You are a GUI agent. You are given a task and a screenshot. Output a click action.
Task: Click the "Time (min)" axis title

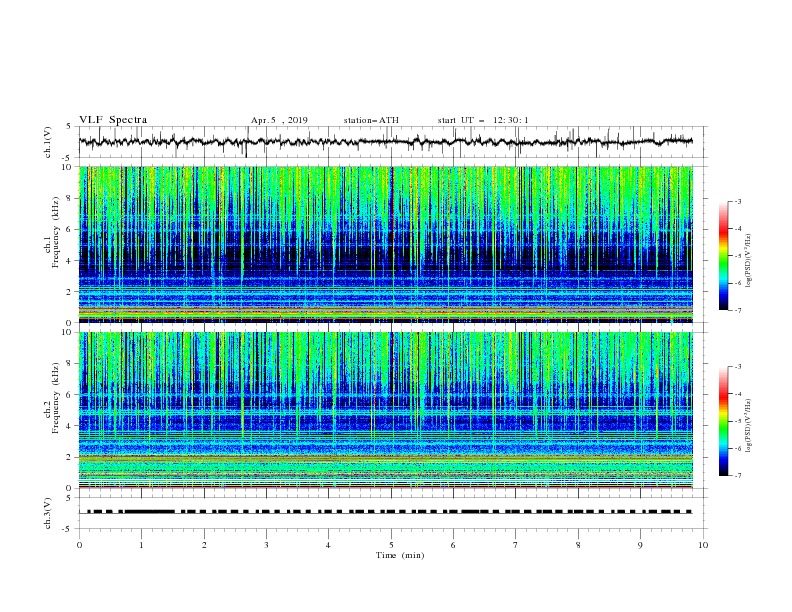[400, 555]
